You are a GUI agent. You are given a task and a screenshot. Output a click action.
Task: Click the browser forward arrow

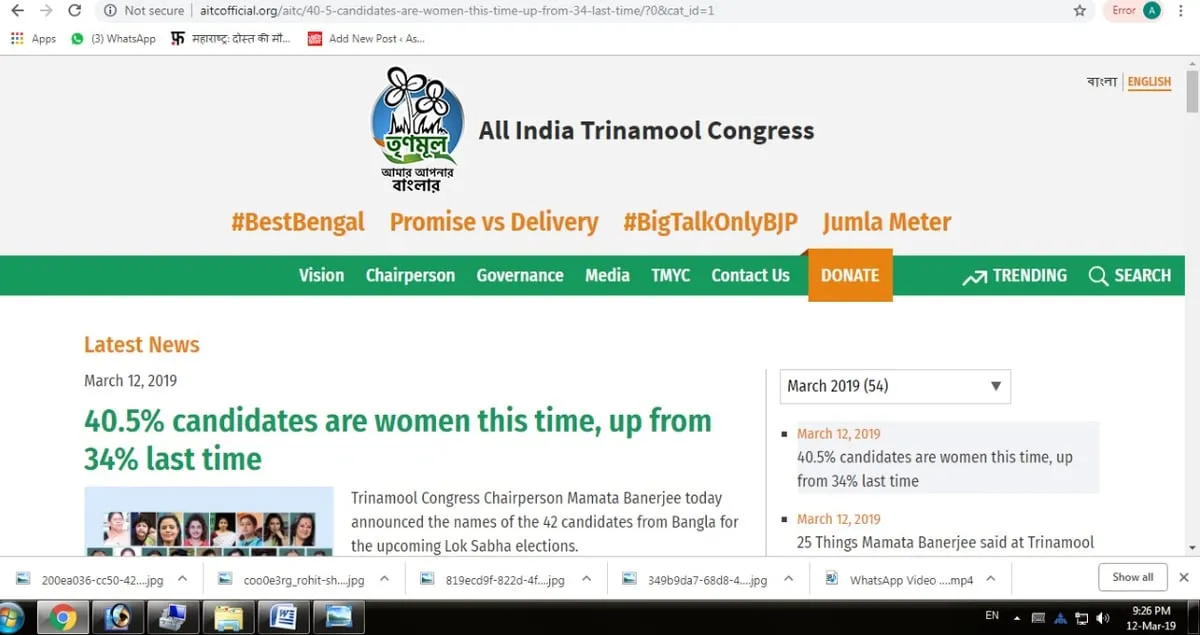(x=46, y=11)
